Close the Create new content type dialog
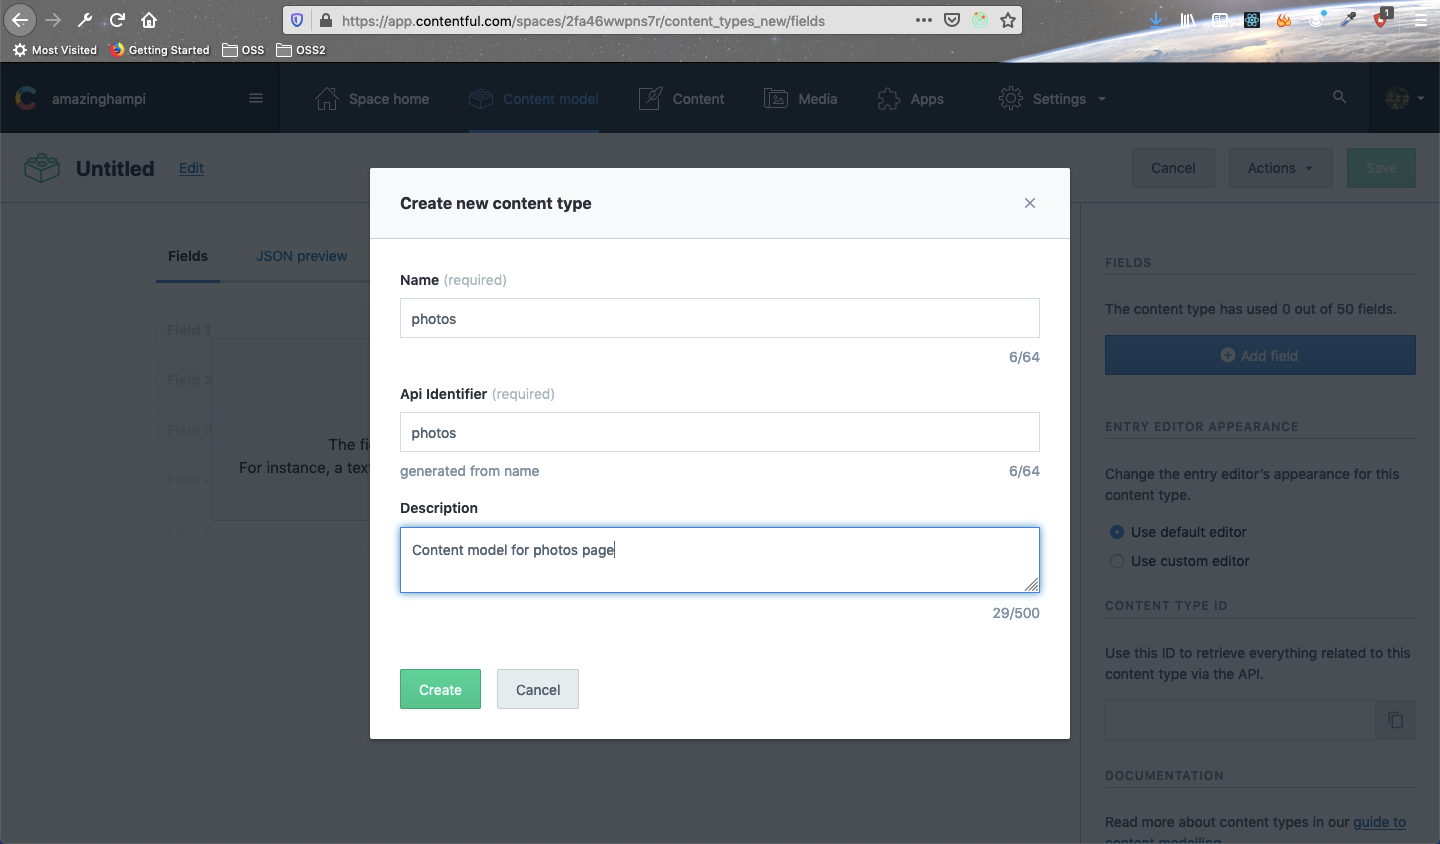The height and width of the screenshot is (844, 1440). point(1030,203)
